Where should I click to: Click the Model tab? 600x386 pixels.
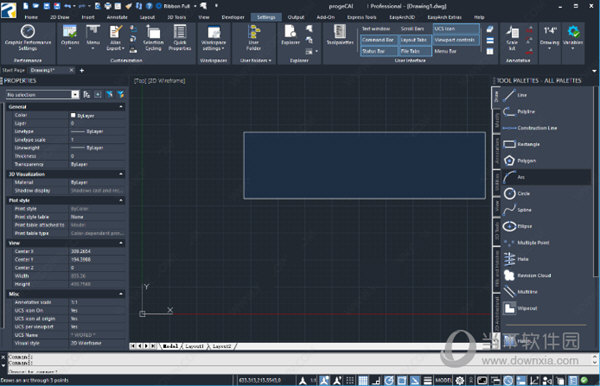(x=170, y=346)
